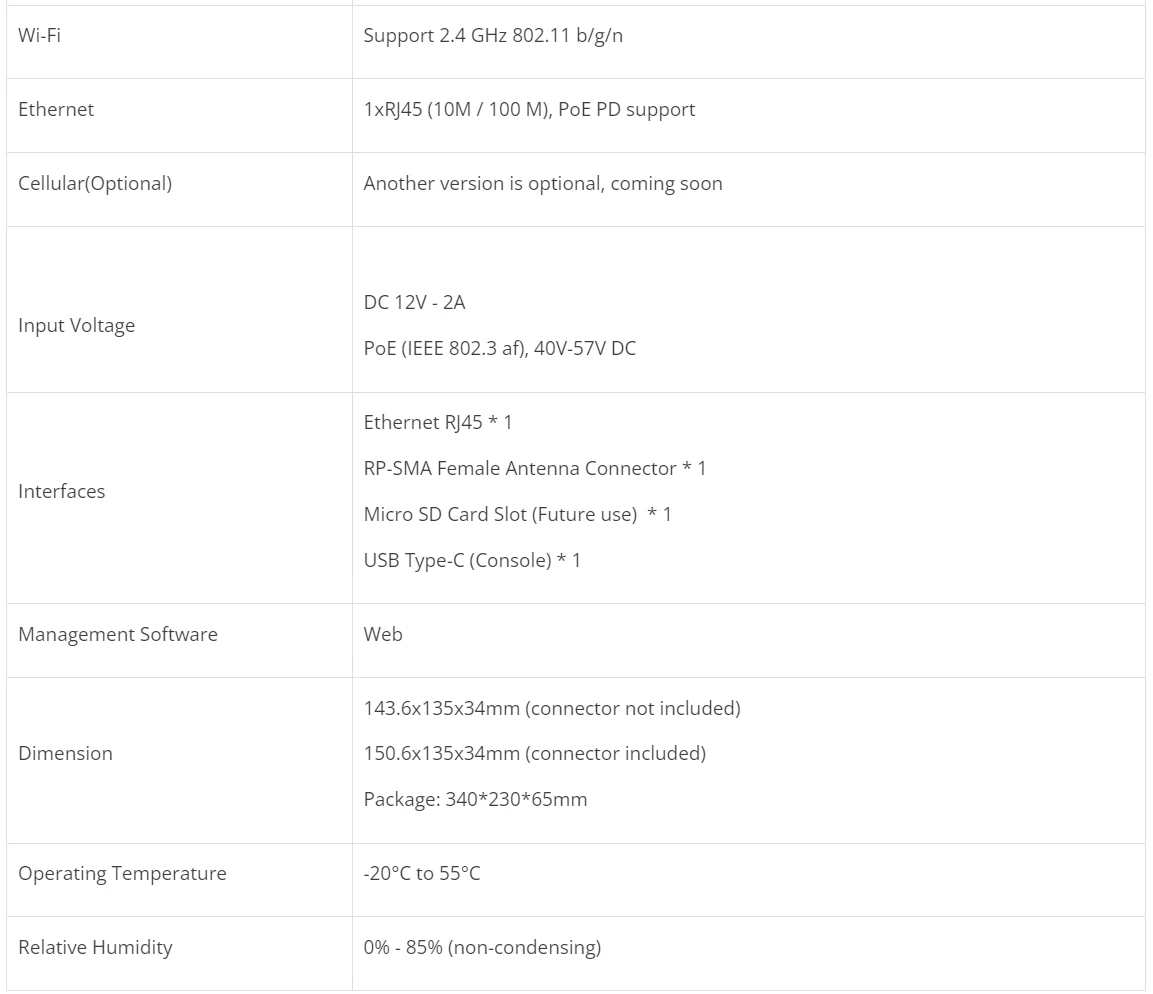This screenshot has height=994, width=1153.
Task: Click the "Web" value cell
Action: point(383,634)
